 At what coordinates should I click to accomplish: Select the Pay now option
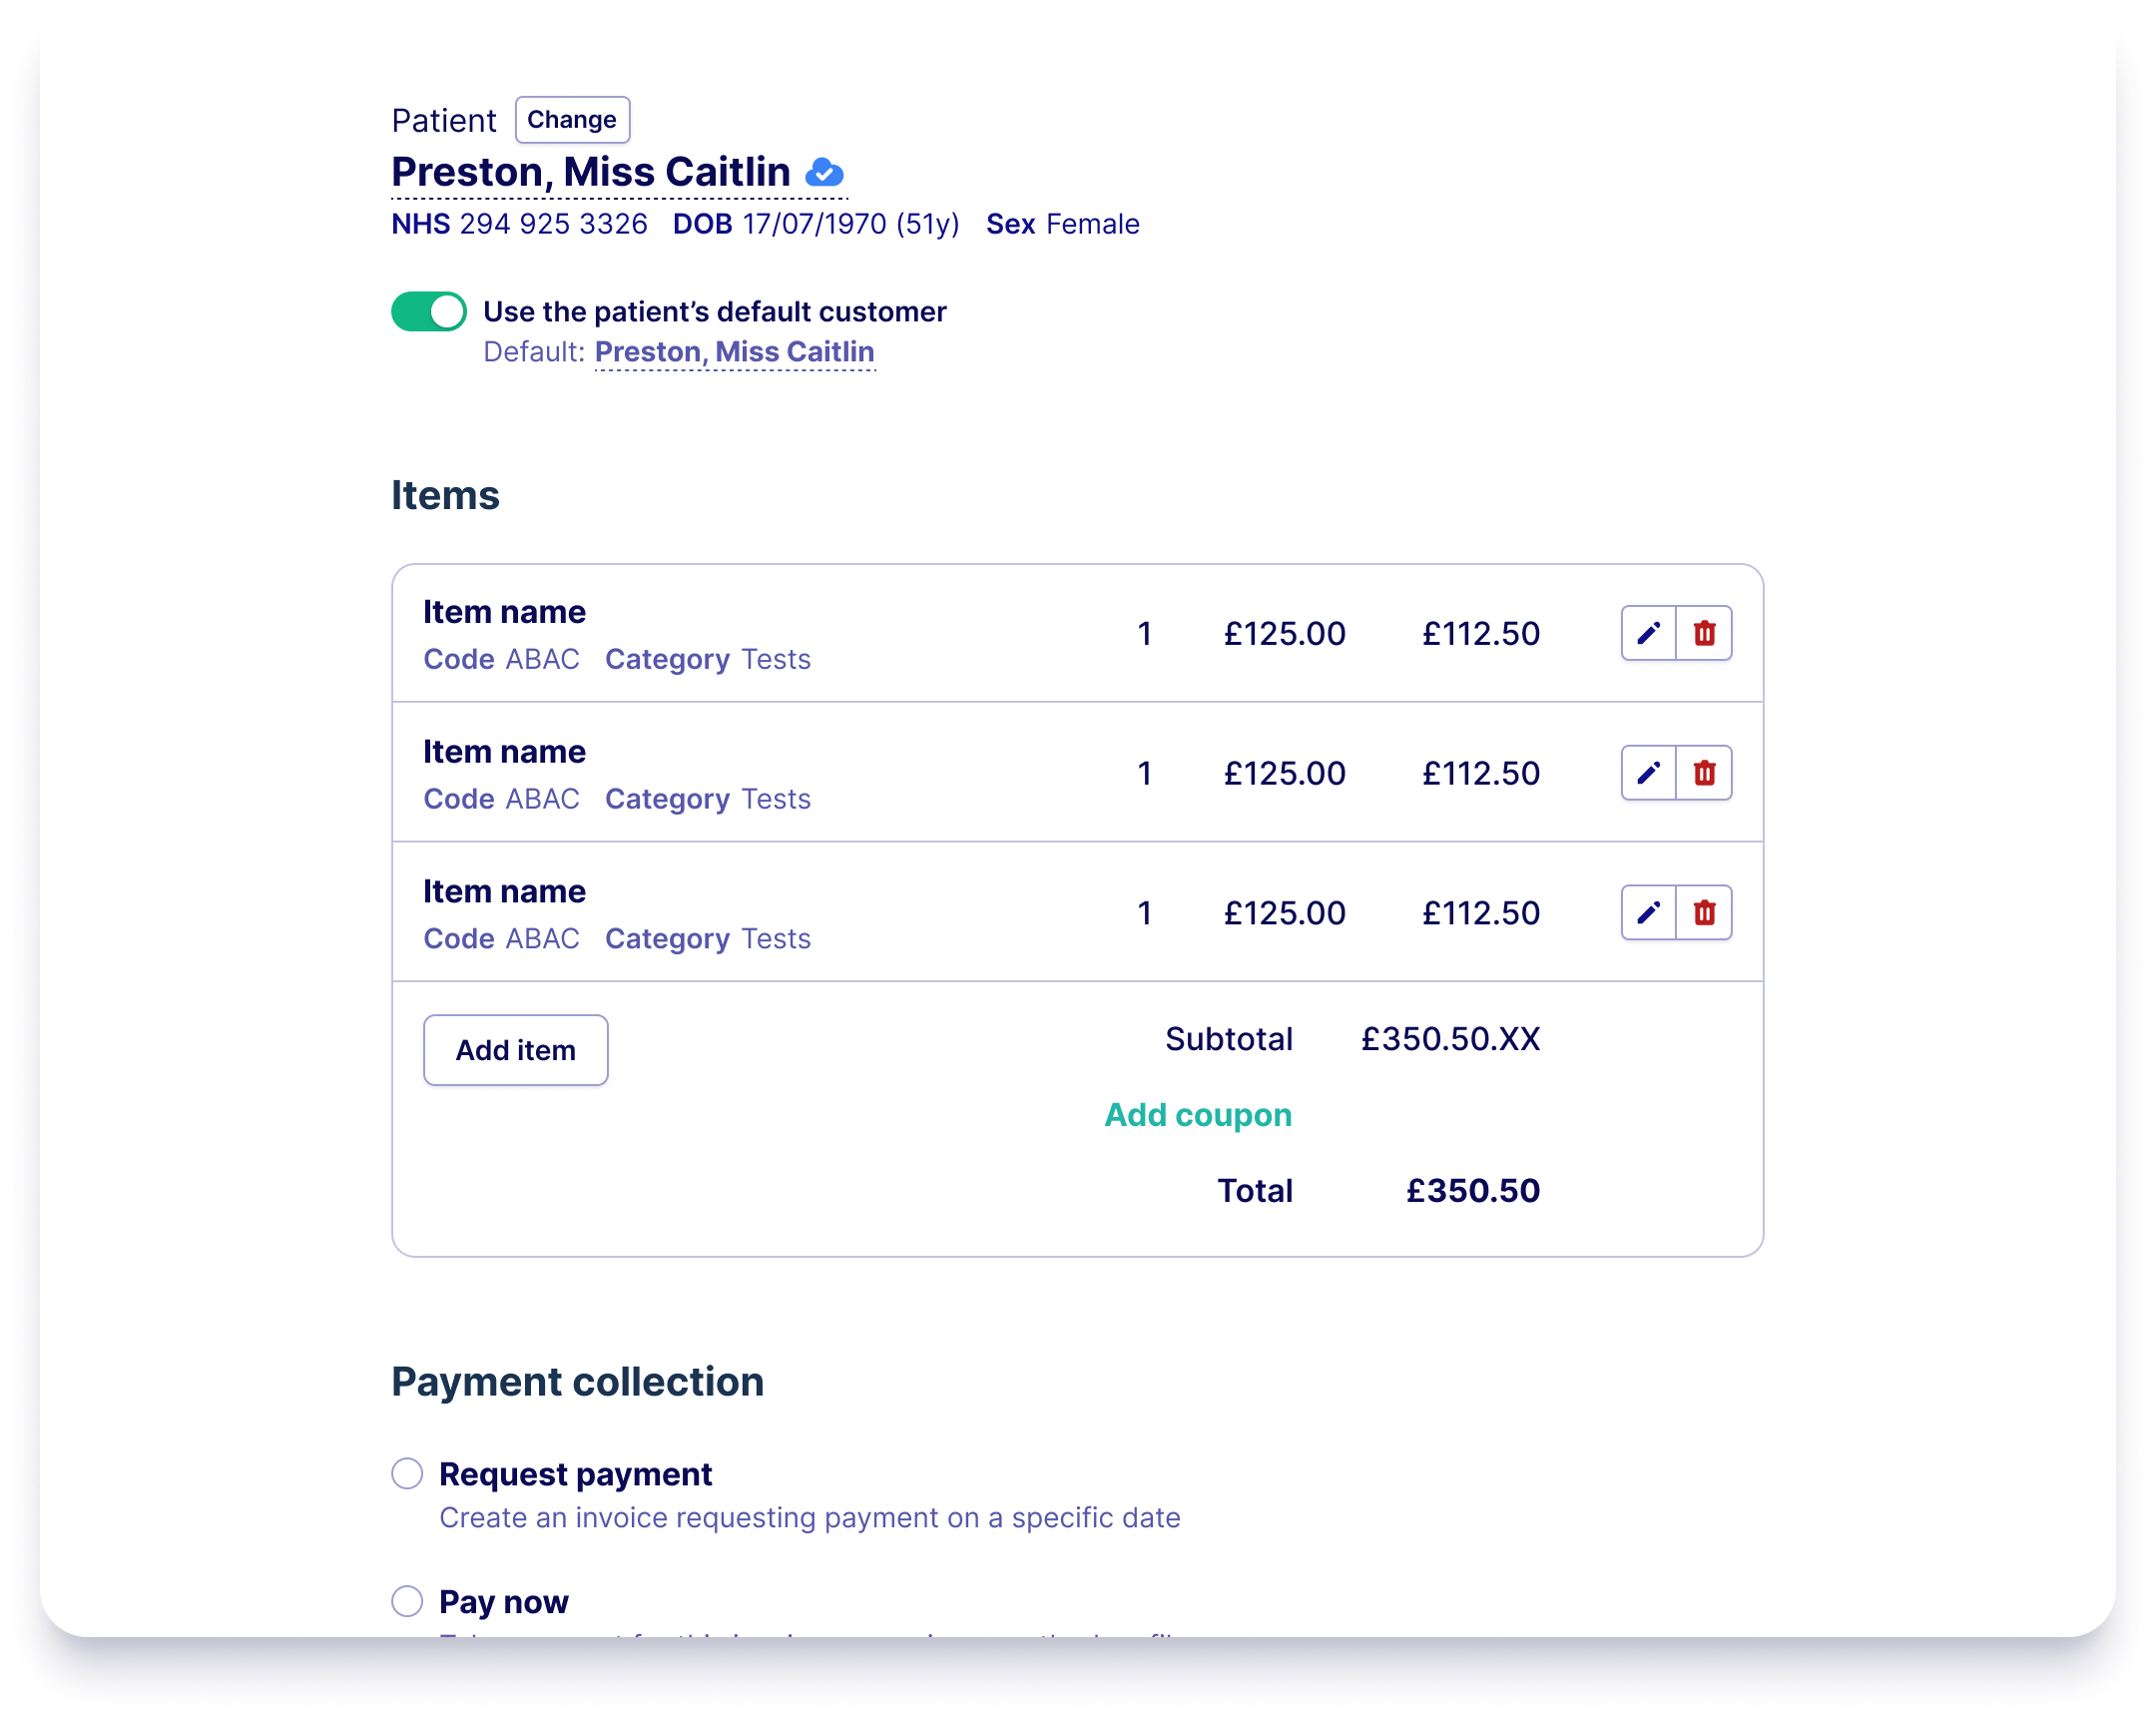pos(407,1601)
